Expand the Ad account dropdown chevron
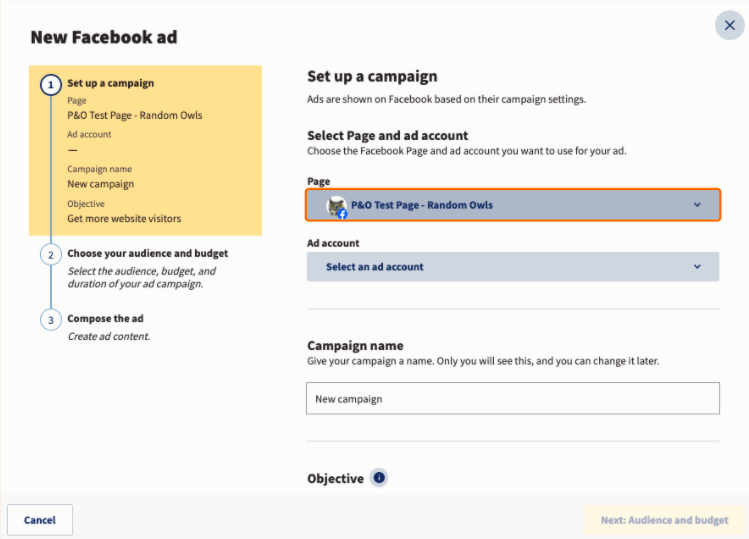This screenshot has width=749, height=539. coord(697,267)
